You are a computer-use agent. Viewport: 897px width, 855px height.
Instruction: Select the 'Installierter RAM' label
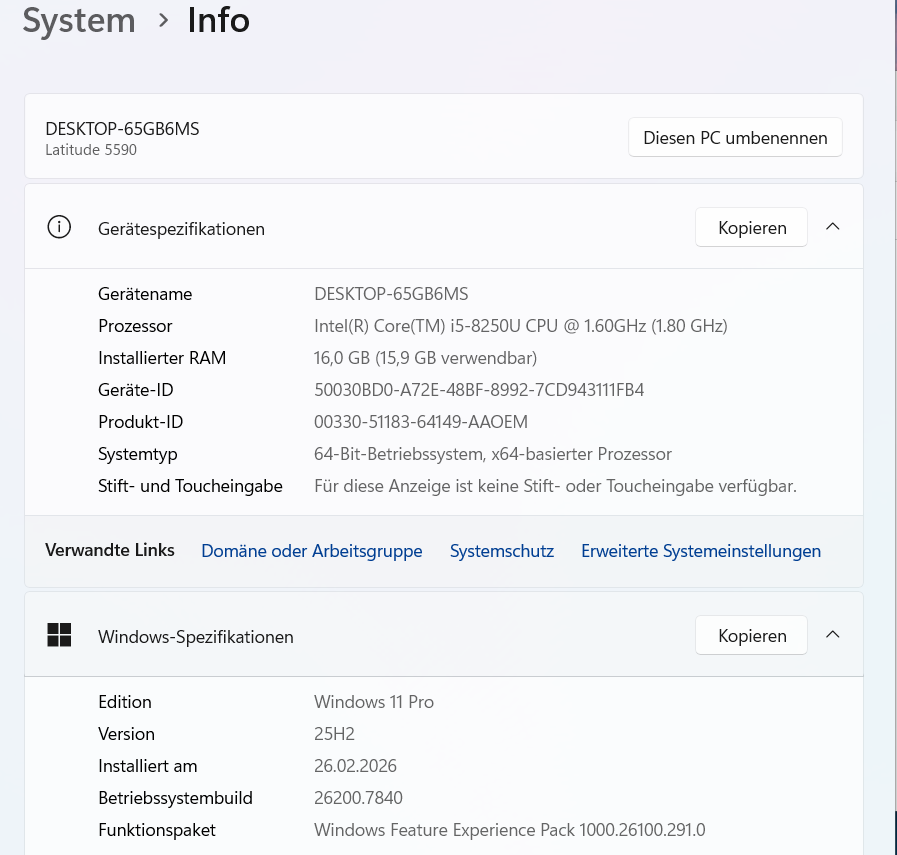pyautogui.click(x=162, y=358)
